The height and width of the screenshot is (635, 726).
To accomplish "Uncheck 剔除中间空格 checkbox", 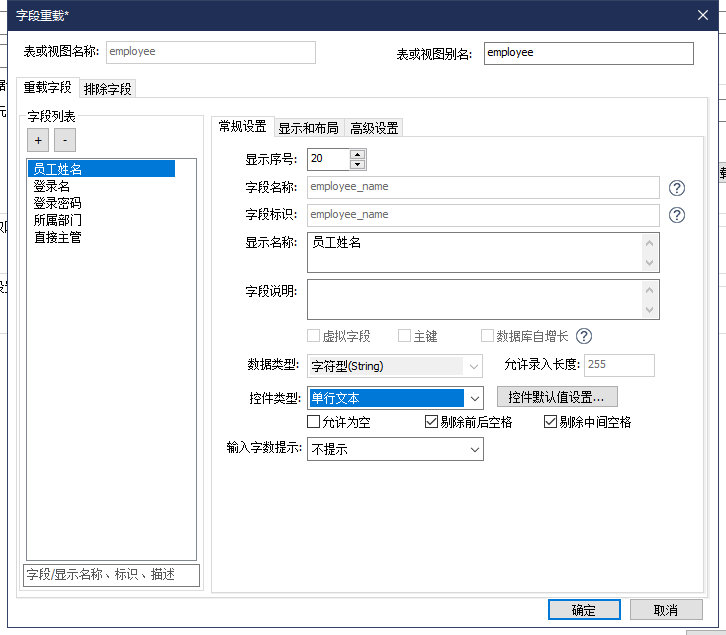I will 550,422.
